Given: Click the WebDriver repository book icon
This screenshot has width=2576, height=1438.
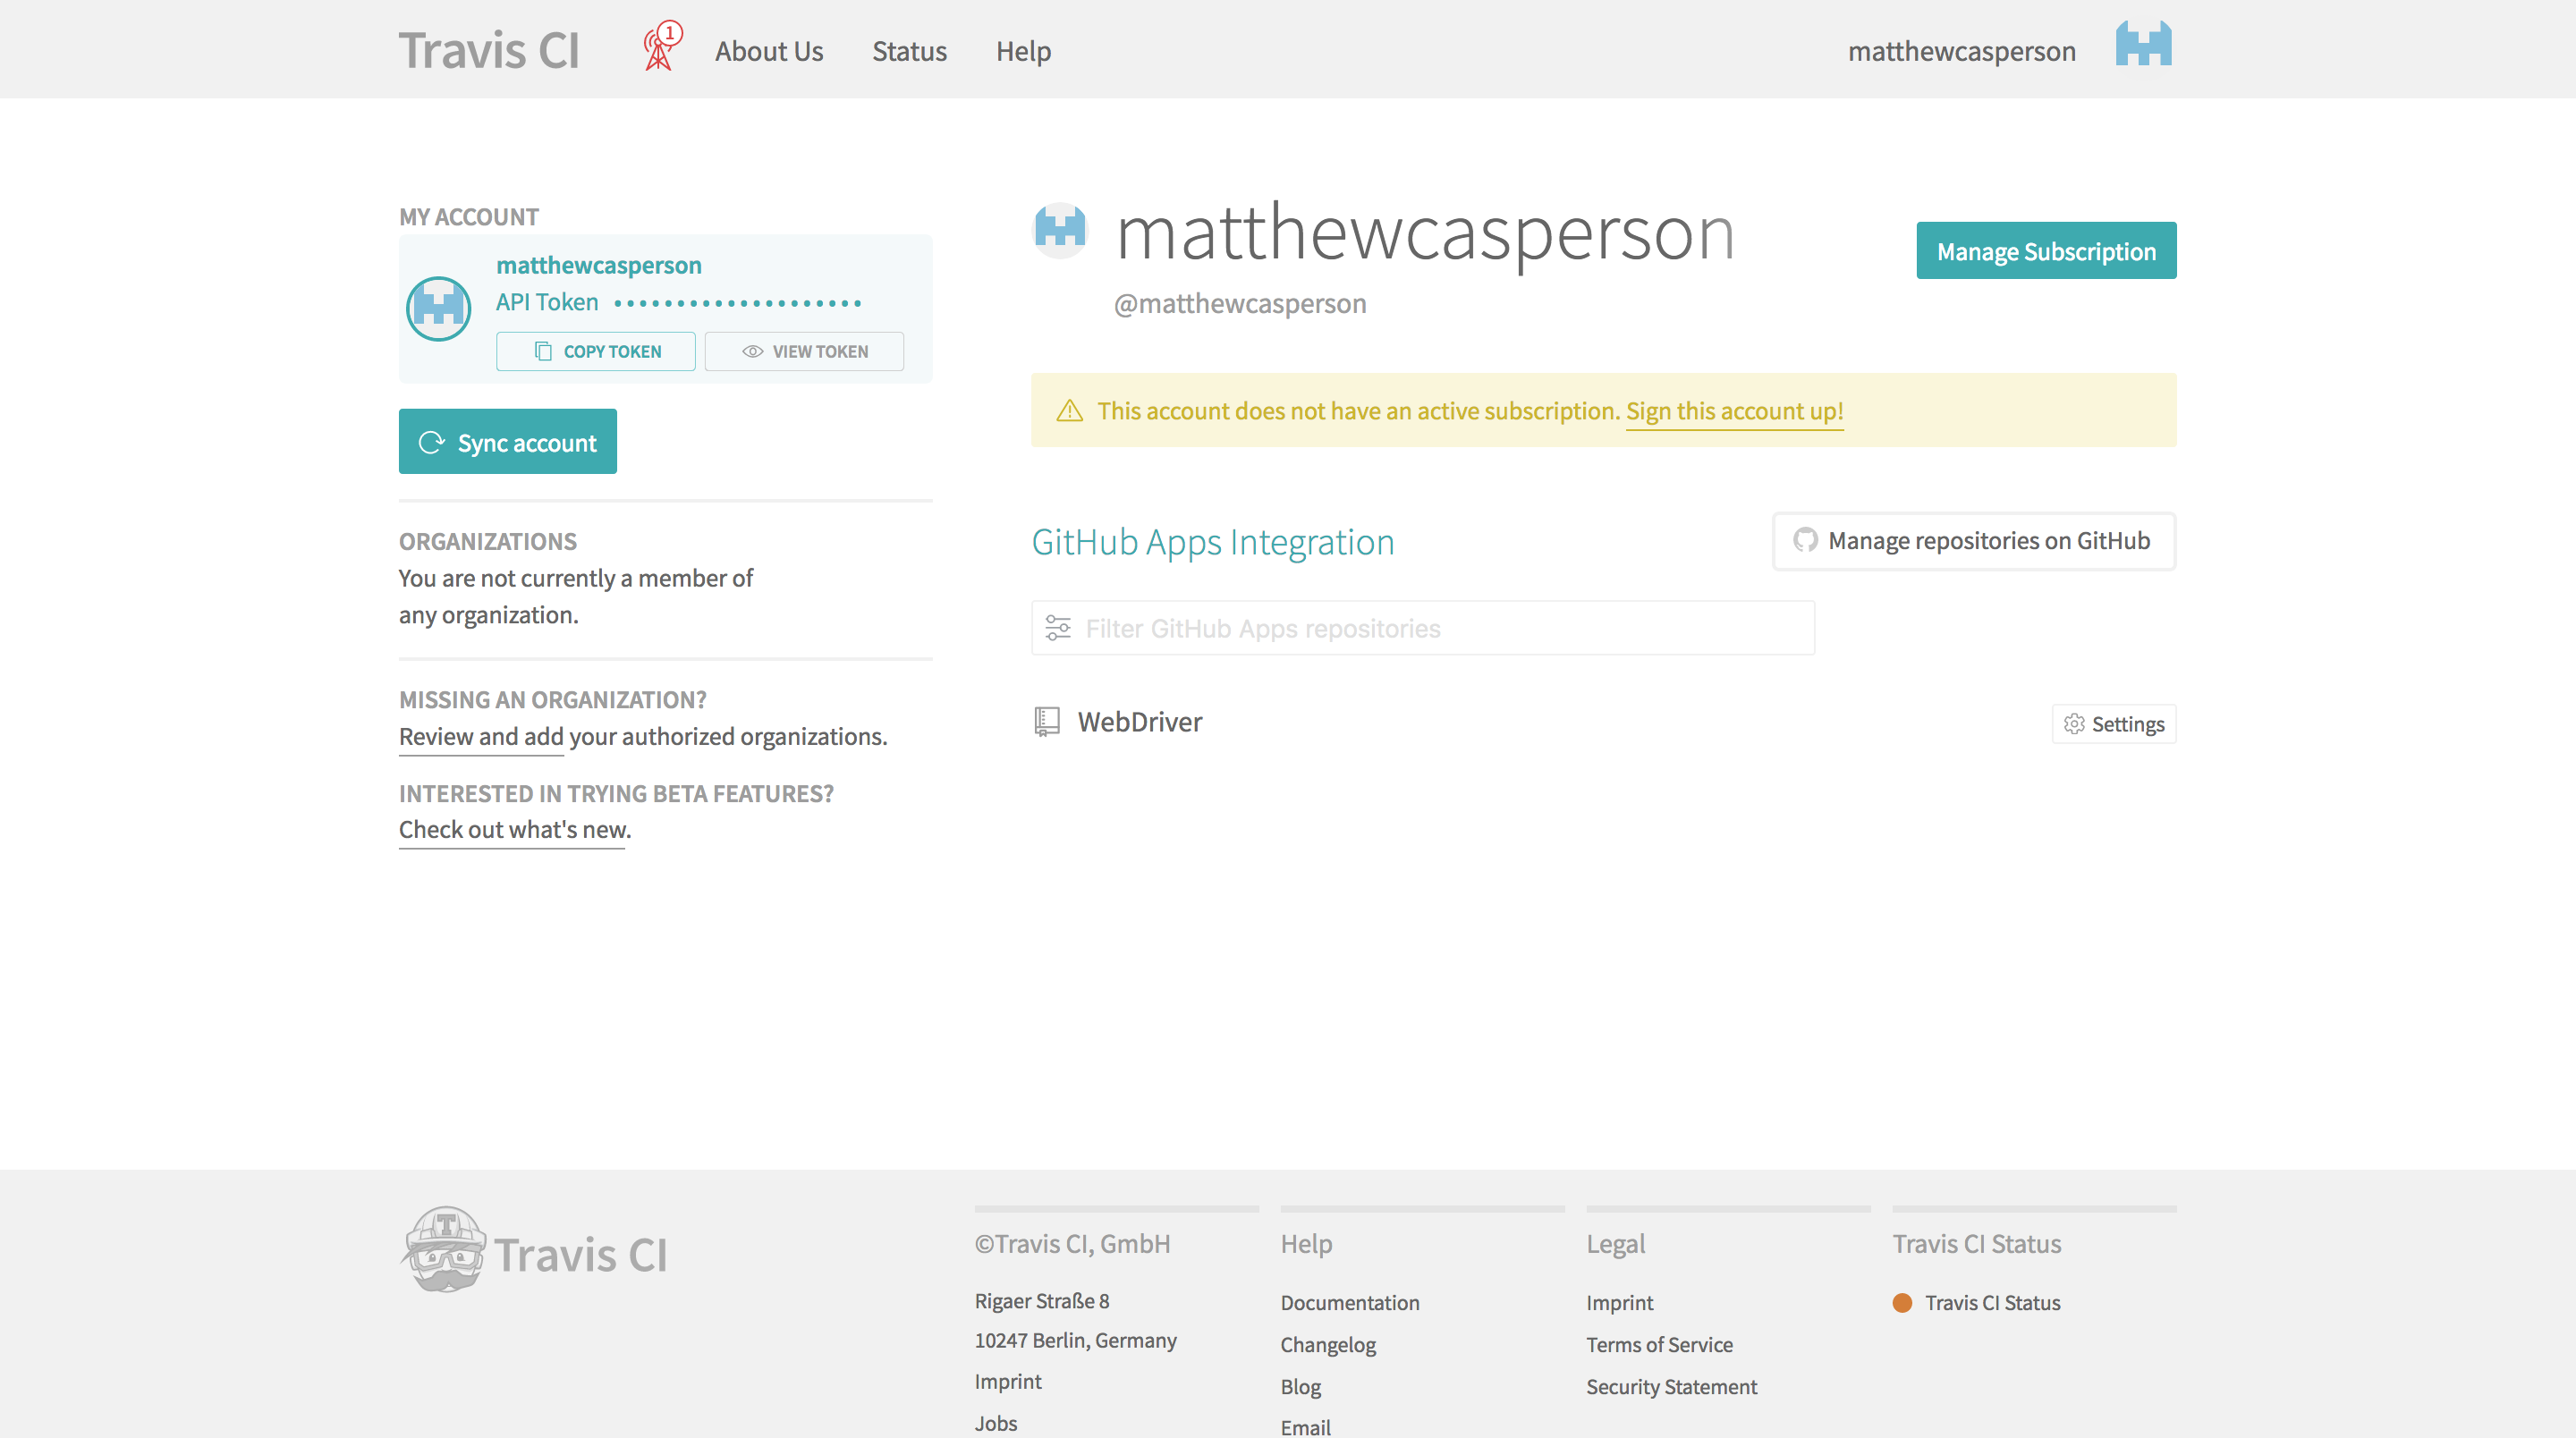Looking at the screenshot, I should [1046, 721].
